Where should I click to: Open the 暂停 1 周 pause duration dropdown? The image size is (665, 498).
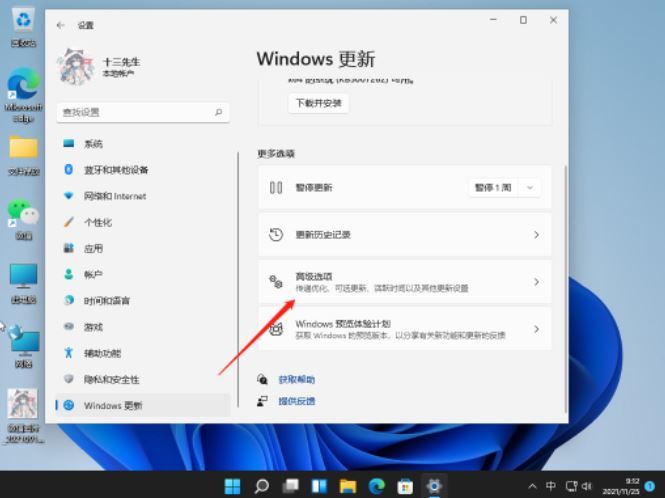point(504,188)
